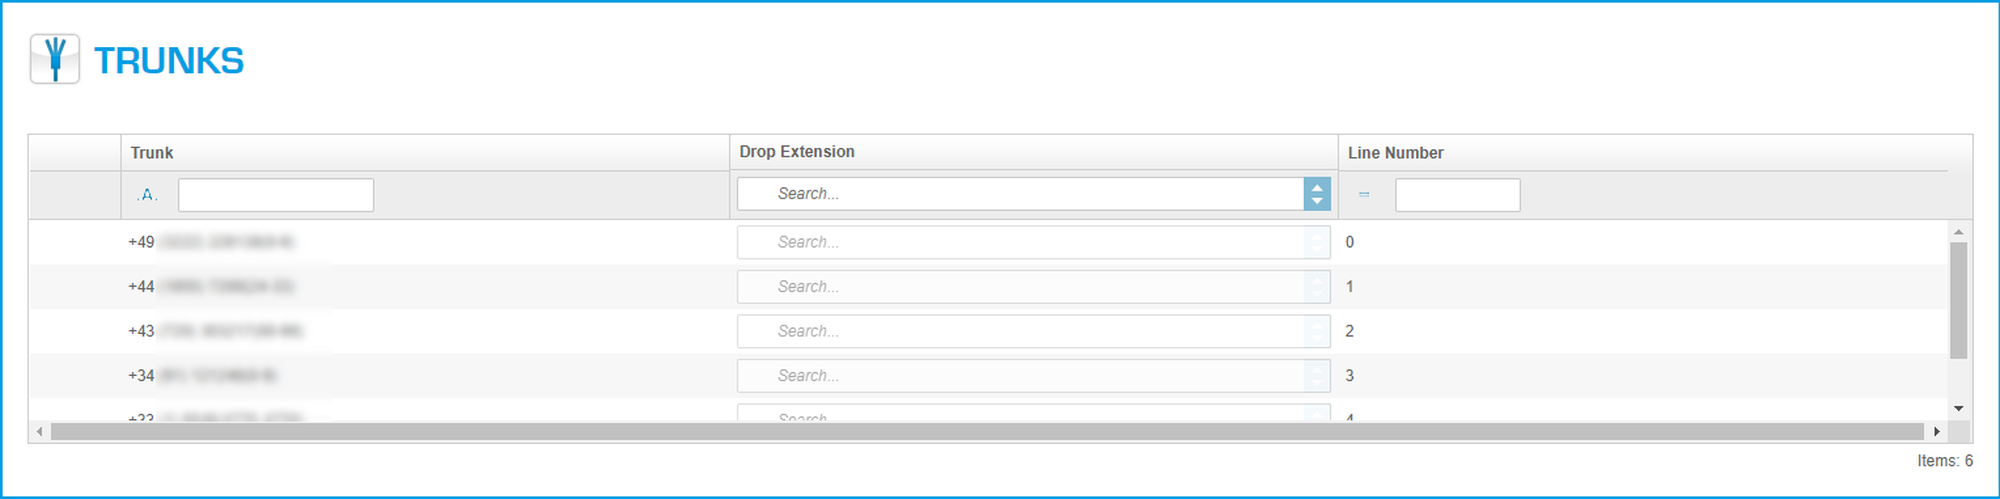
Task: Sort by the Line Number column header
Action: coord(1395,153)
